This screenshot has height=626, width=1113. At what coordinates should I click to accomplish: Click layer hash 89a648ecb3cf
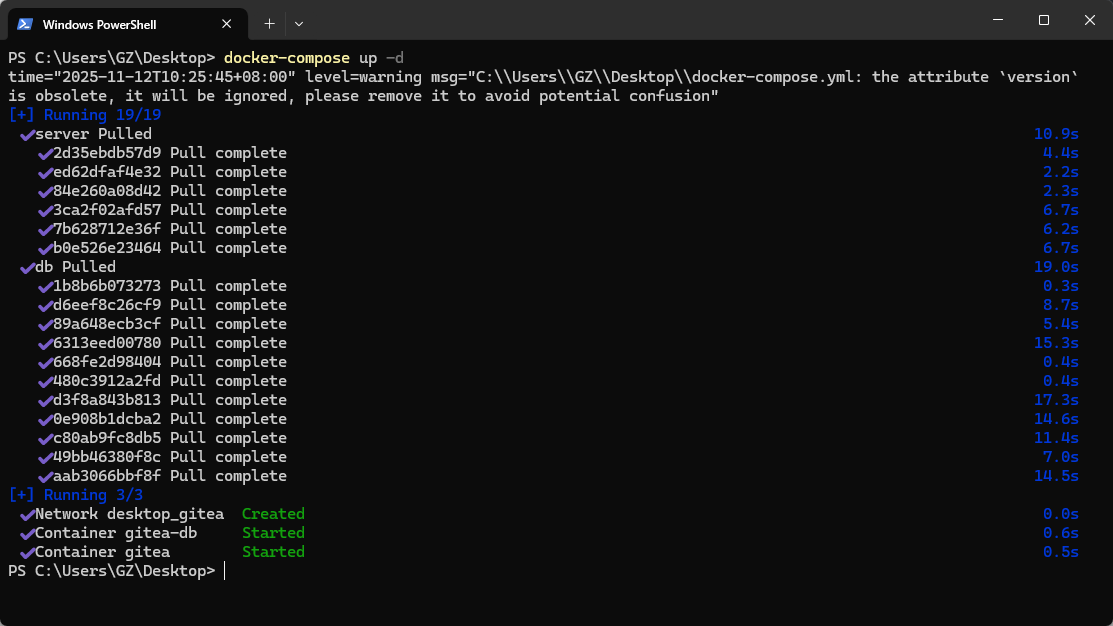point(107,324)
